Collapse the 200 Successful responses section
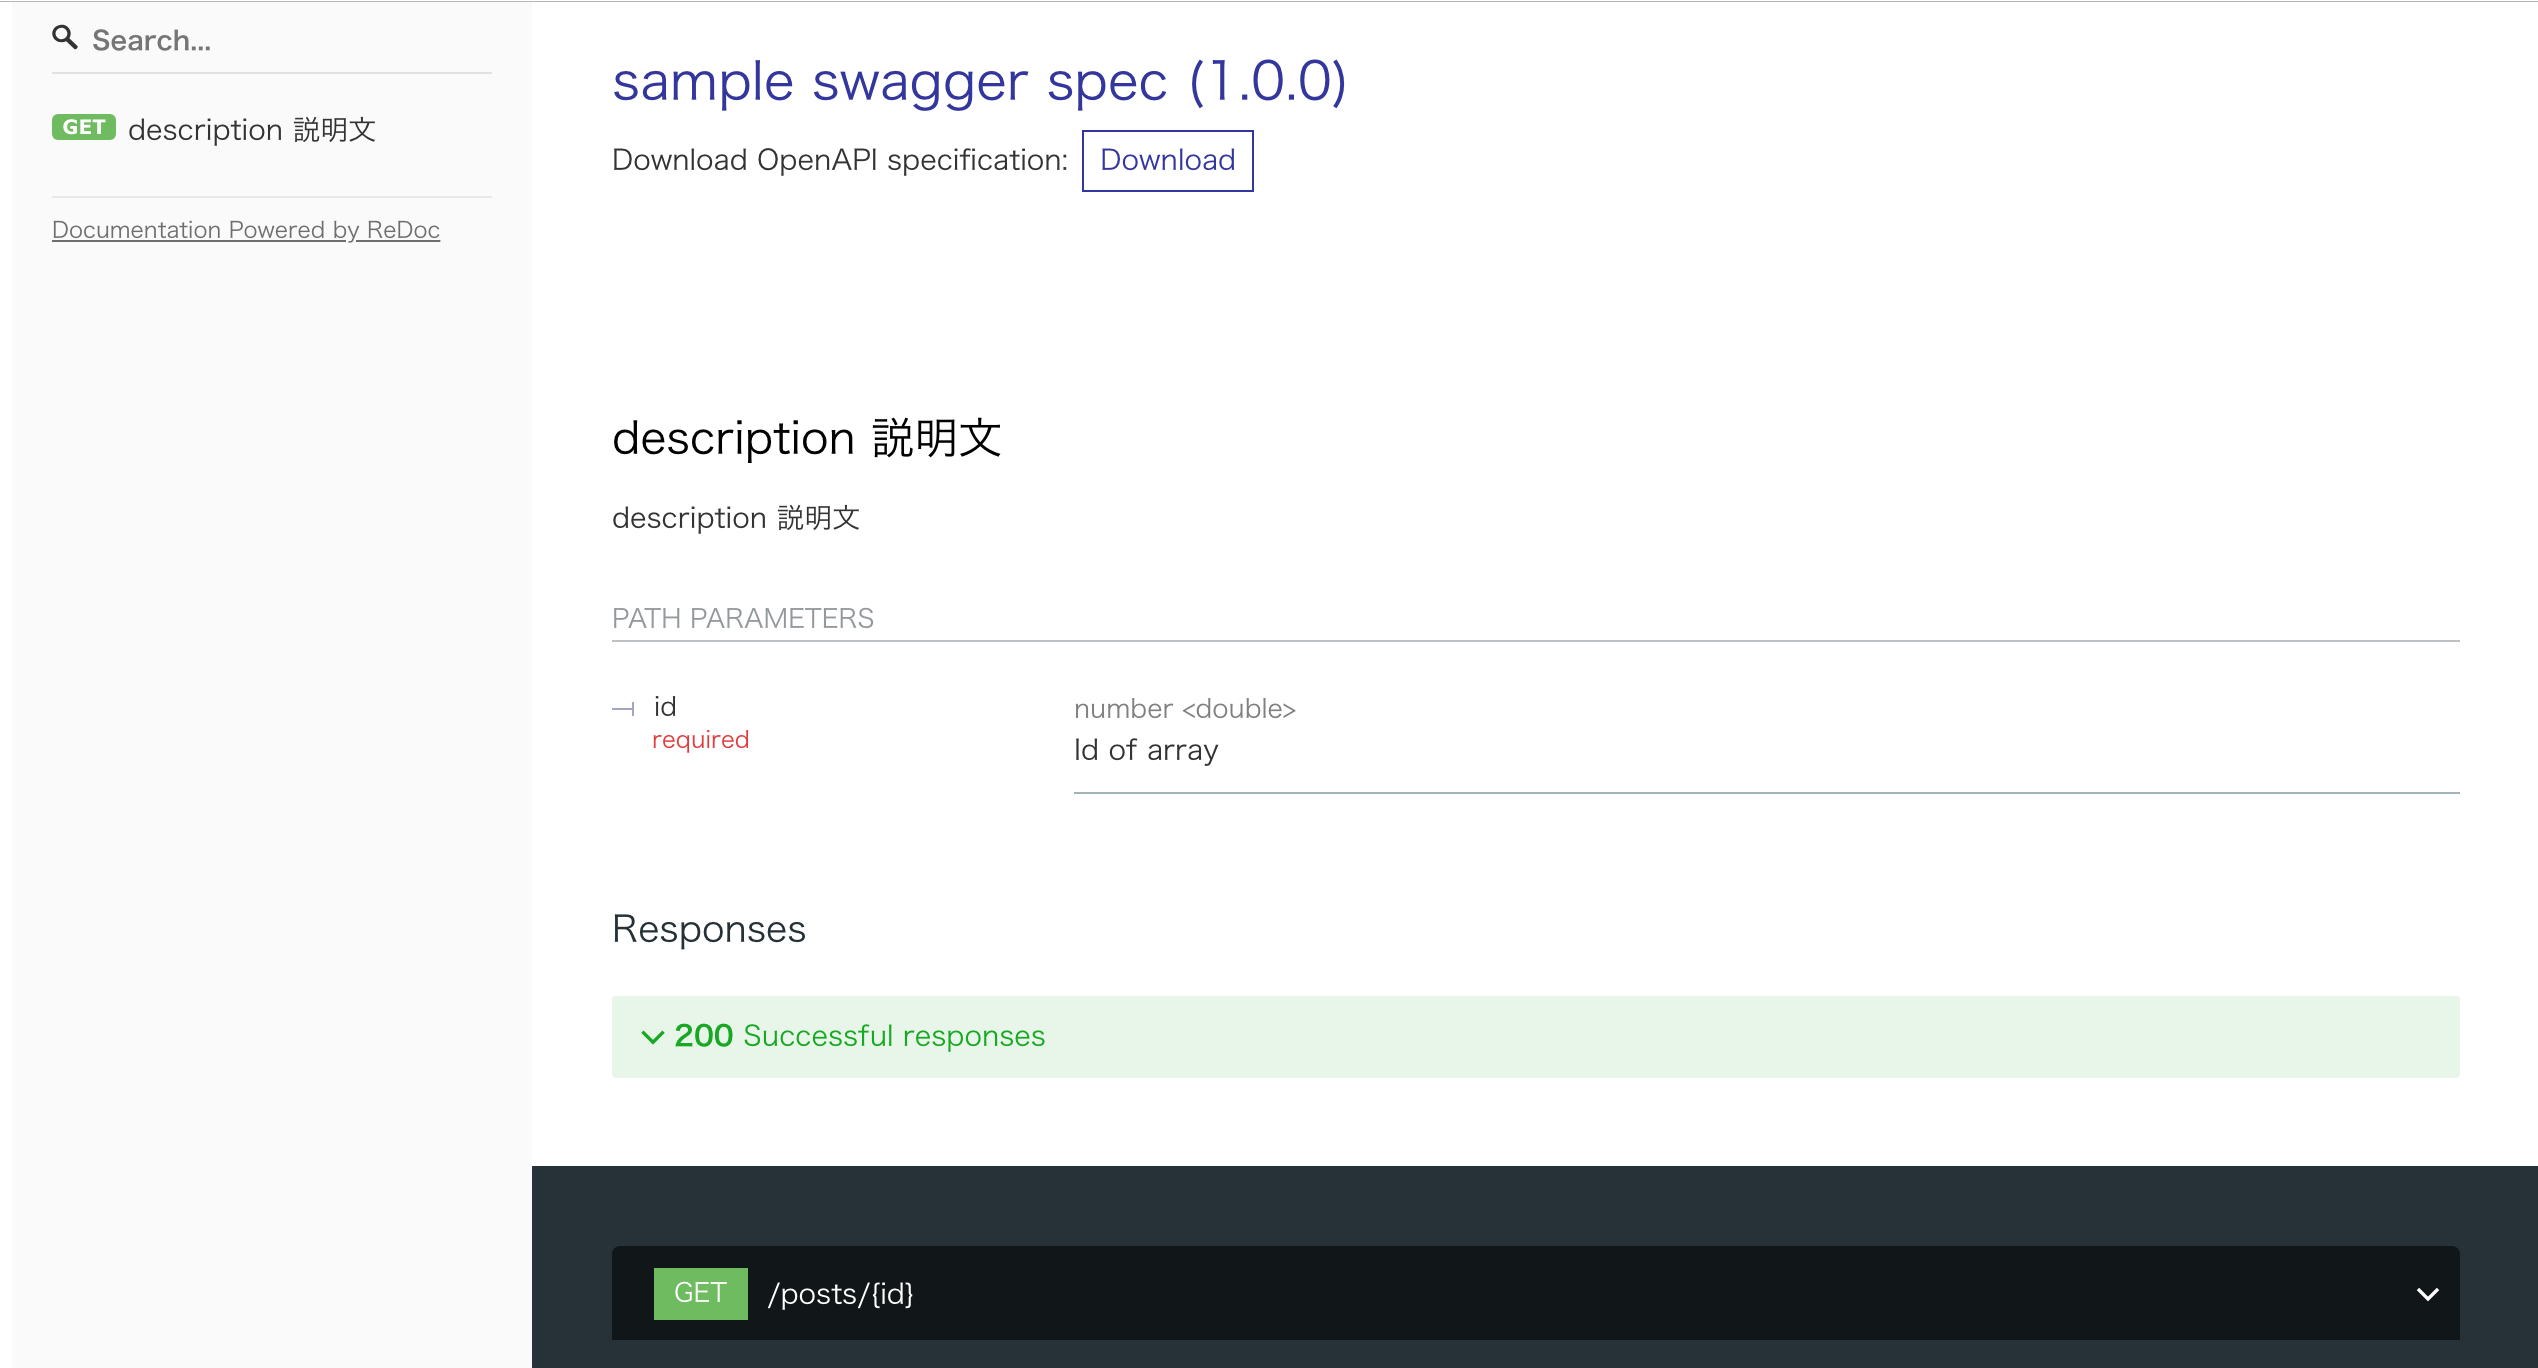Image resolution: width=2538 pixels, height=1368 pixels. pyautogui.click(x=860, y=1036)
